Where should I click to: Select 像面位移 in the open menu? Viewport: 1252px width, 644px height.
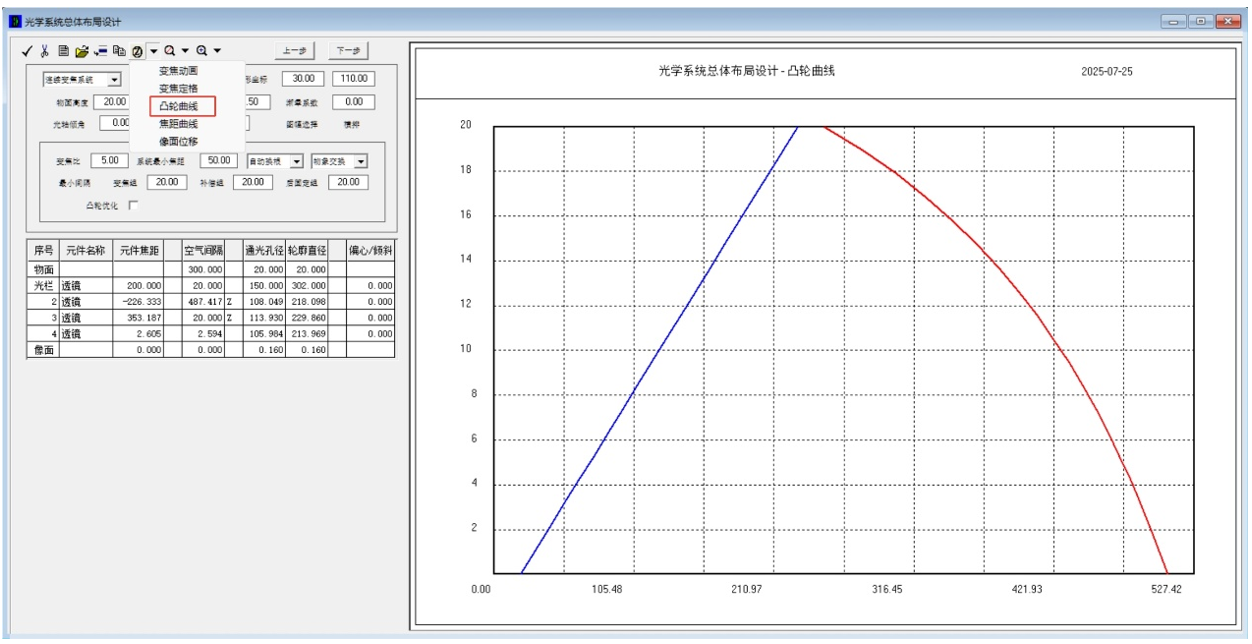[178, 141]
